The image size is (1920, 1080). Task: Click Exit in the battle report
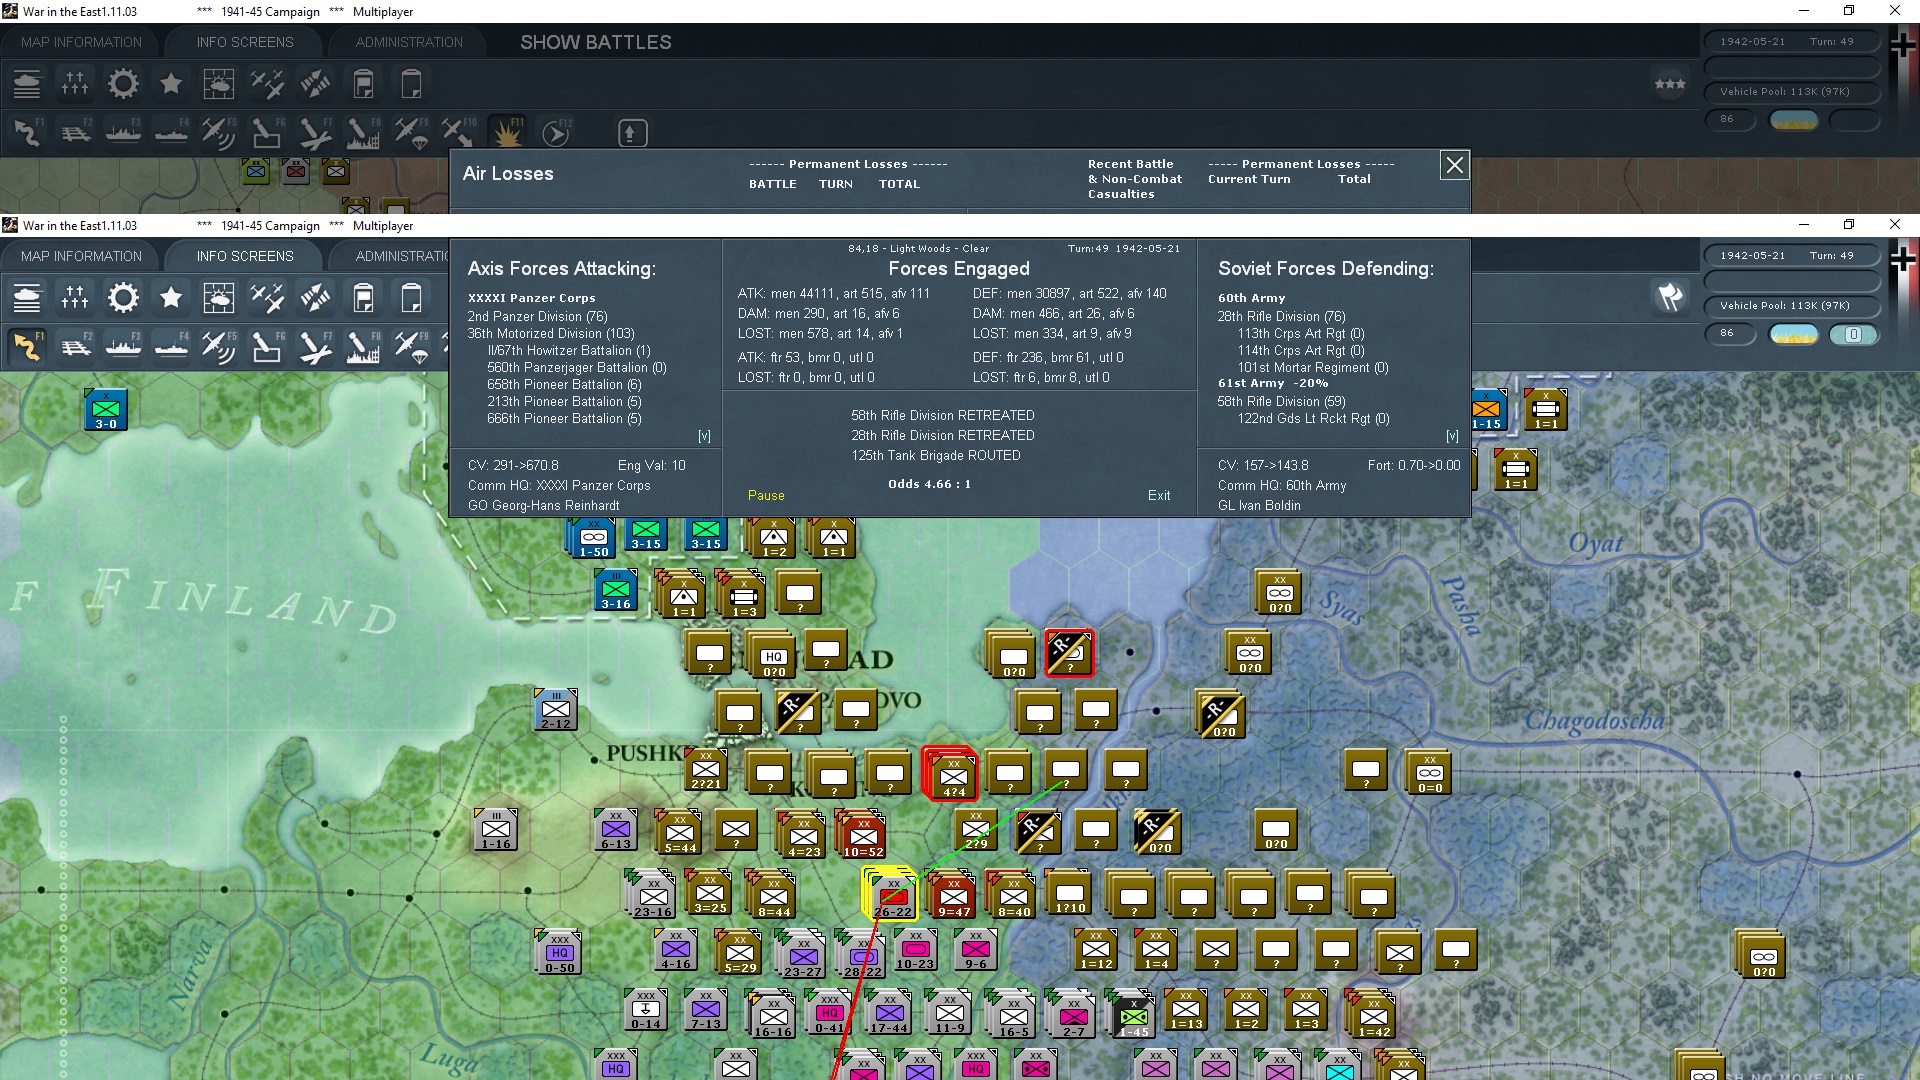tap(1158, 495)
